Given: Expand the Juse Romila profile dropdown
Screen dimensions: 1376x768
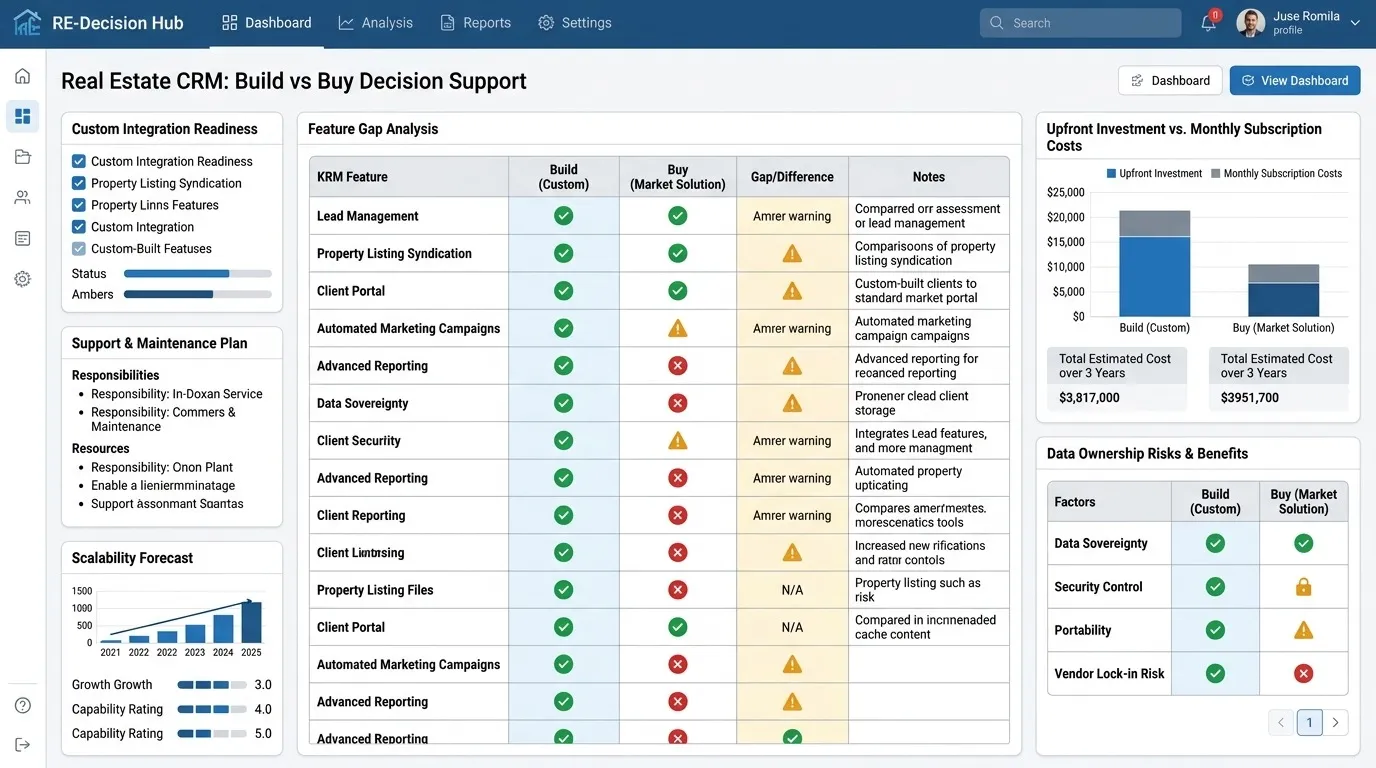Looking at the screenshot, I should 1355,23.
